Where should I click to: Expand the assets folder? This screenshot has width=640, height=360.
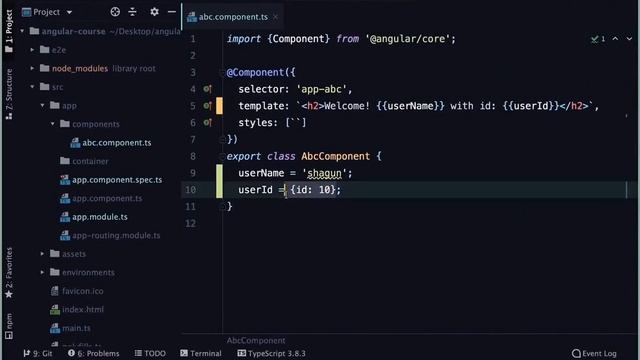(x=42, y=253)
